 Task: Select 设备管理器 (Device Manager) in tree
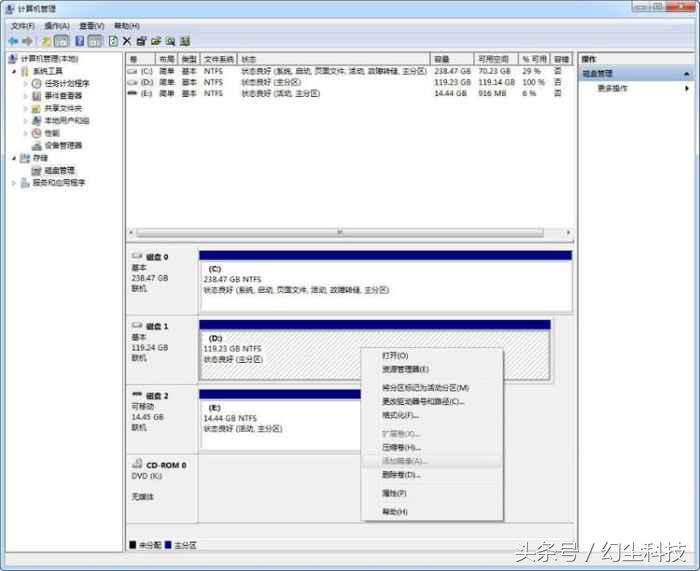coord(62,145)
